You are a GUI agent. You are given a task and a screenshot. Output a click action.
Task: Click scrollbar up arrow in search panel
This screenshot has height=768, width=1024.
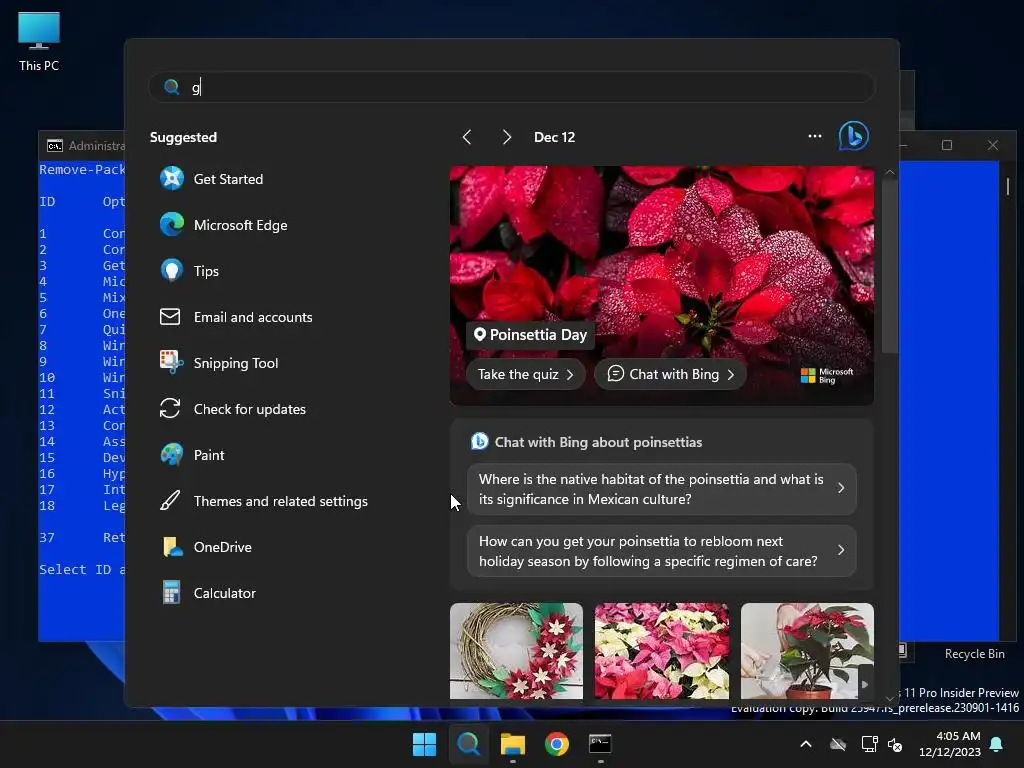pyautogui.click(x=889, y=172)
